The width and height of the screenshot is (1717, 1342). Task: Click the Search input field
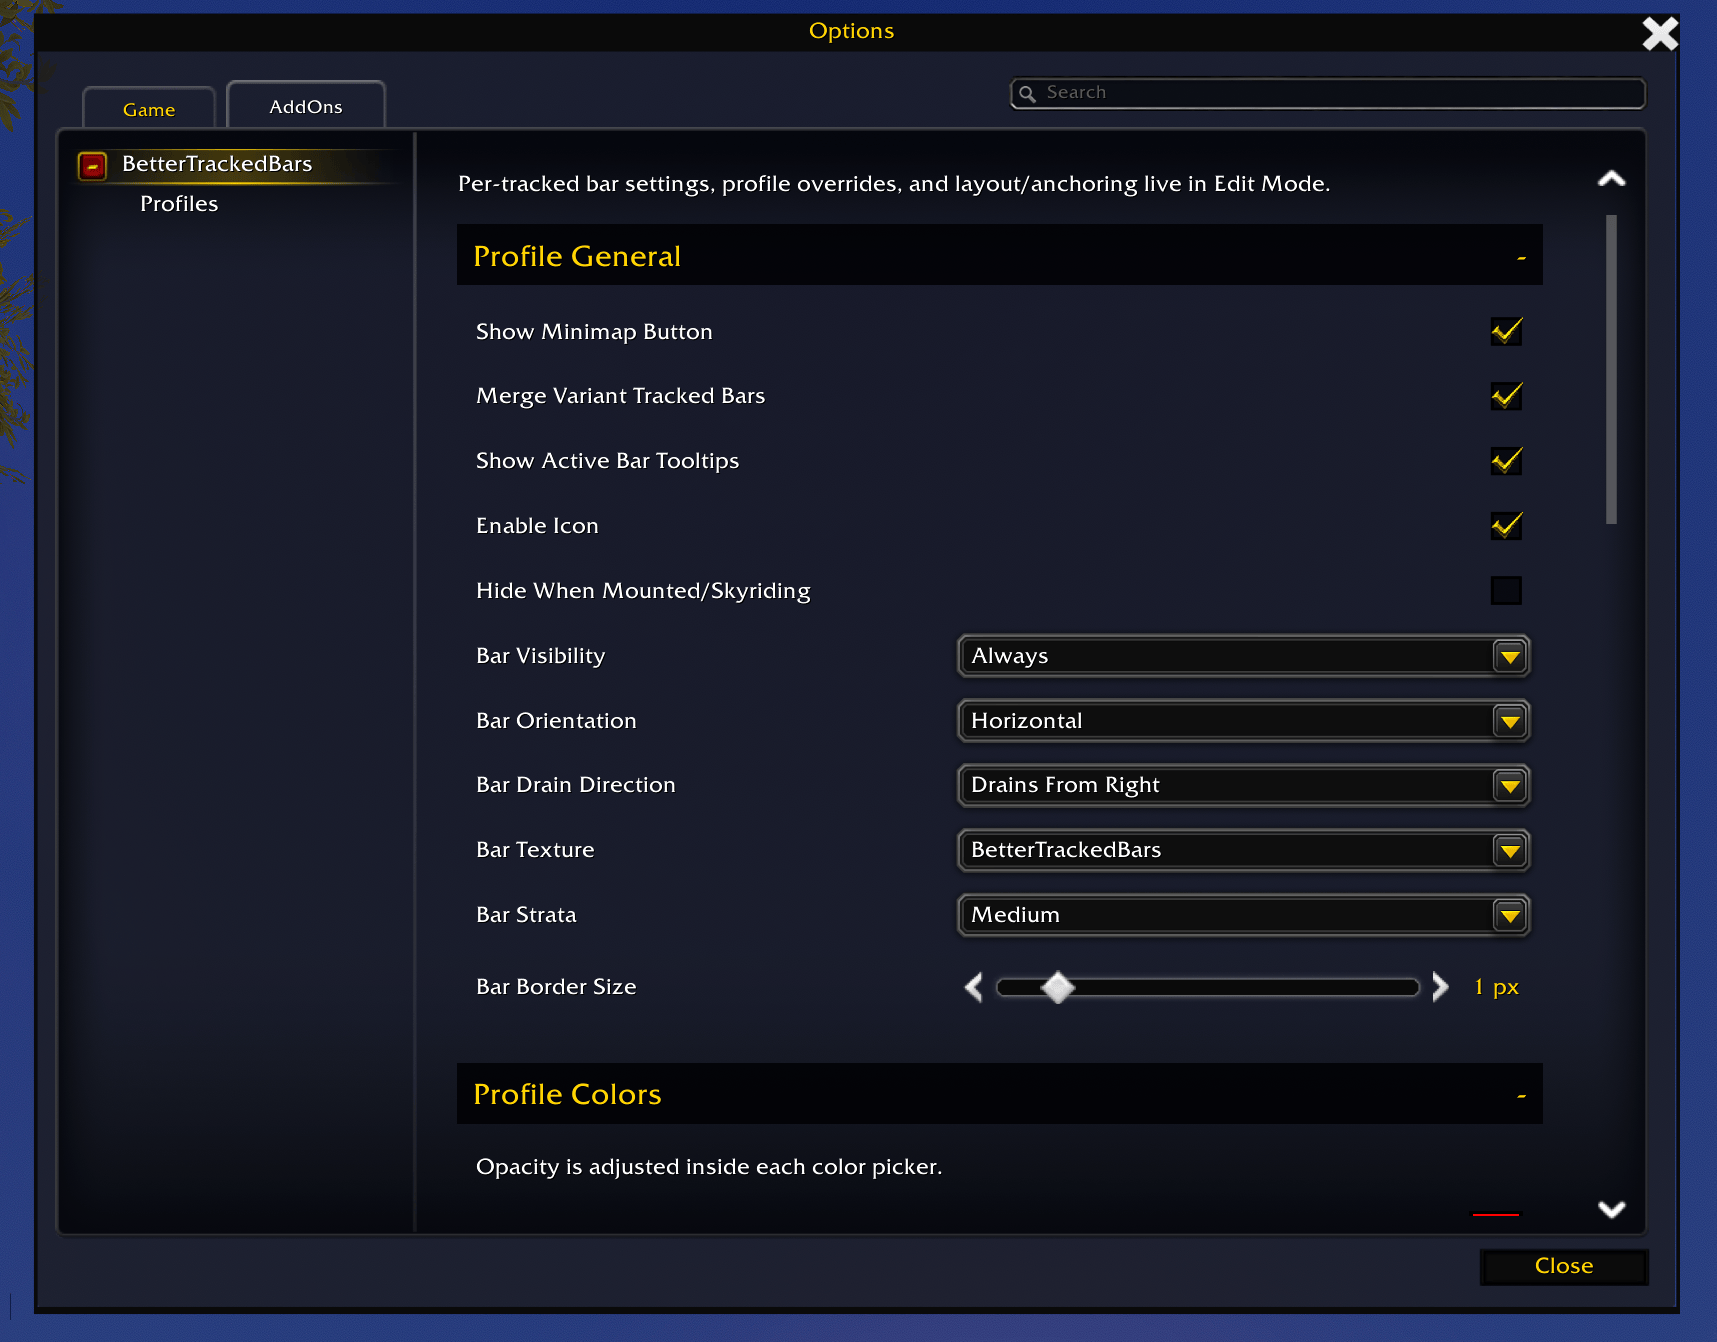coord(1328,93)
